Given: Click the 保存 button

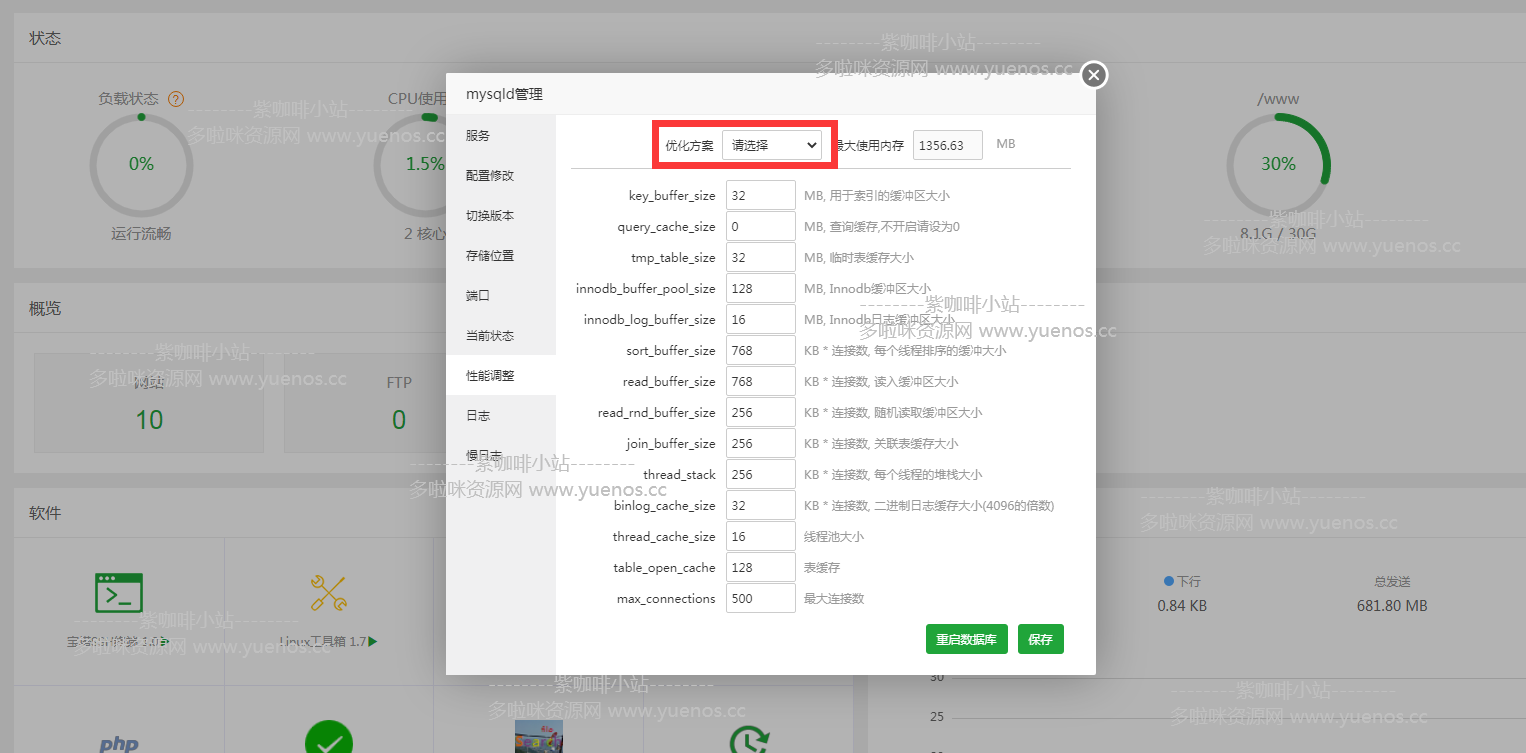Looking at the screenshot, I should point(1040,639).
